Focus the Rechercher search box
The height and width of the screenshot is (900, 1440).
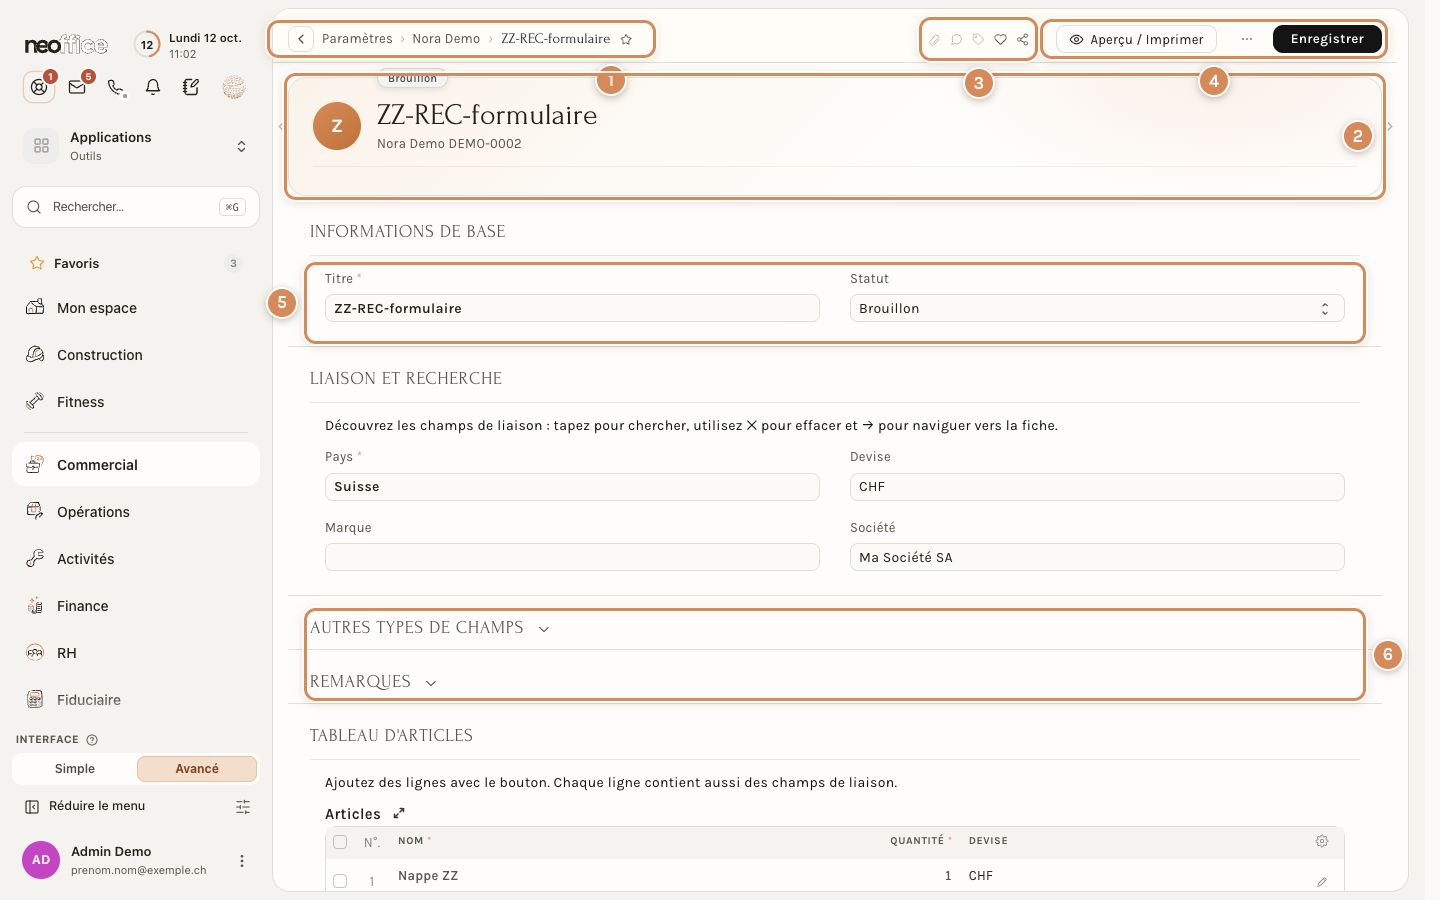tap(136, 207)
